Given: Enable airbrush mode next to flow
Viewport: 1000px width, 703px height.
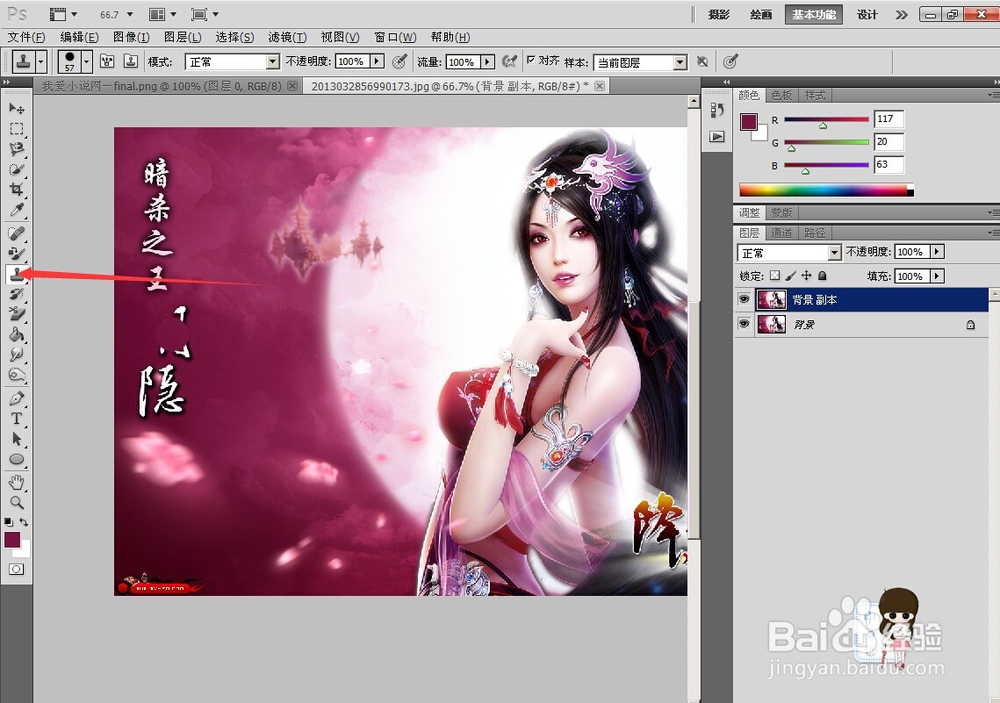Looking at the screenshot, I should pyautogui.click(x=509, y=61).
